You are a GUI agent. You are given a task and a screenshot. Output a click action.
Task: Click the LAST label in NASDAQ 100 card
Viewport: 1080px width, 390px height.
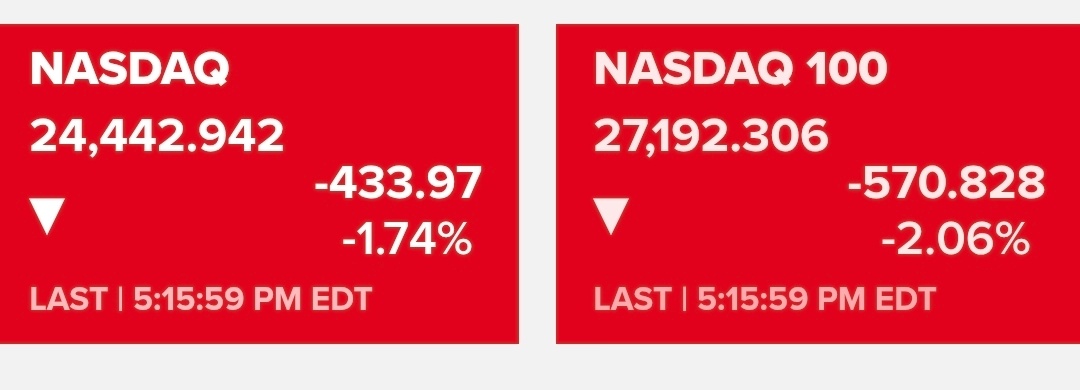pos(632,299)
